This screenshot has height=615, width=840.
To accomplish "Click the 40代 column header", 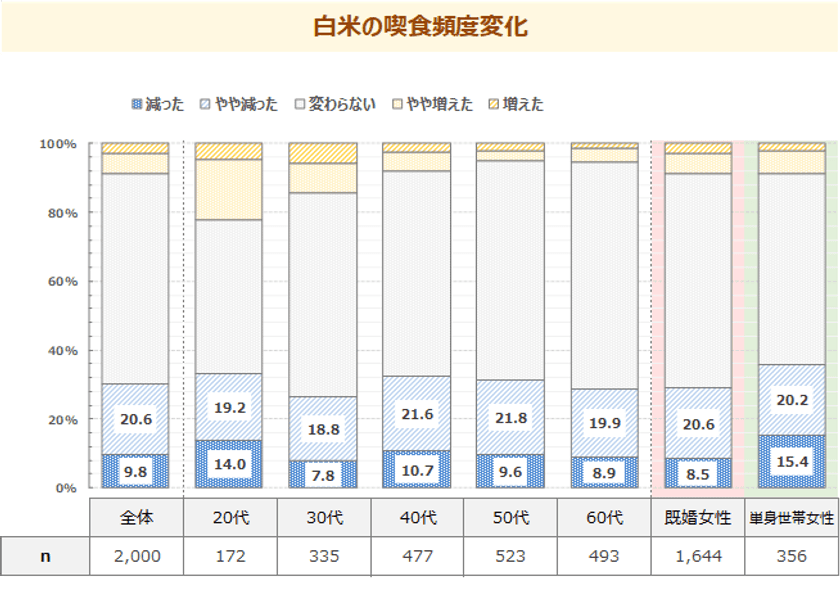I will click(417, 517).
